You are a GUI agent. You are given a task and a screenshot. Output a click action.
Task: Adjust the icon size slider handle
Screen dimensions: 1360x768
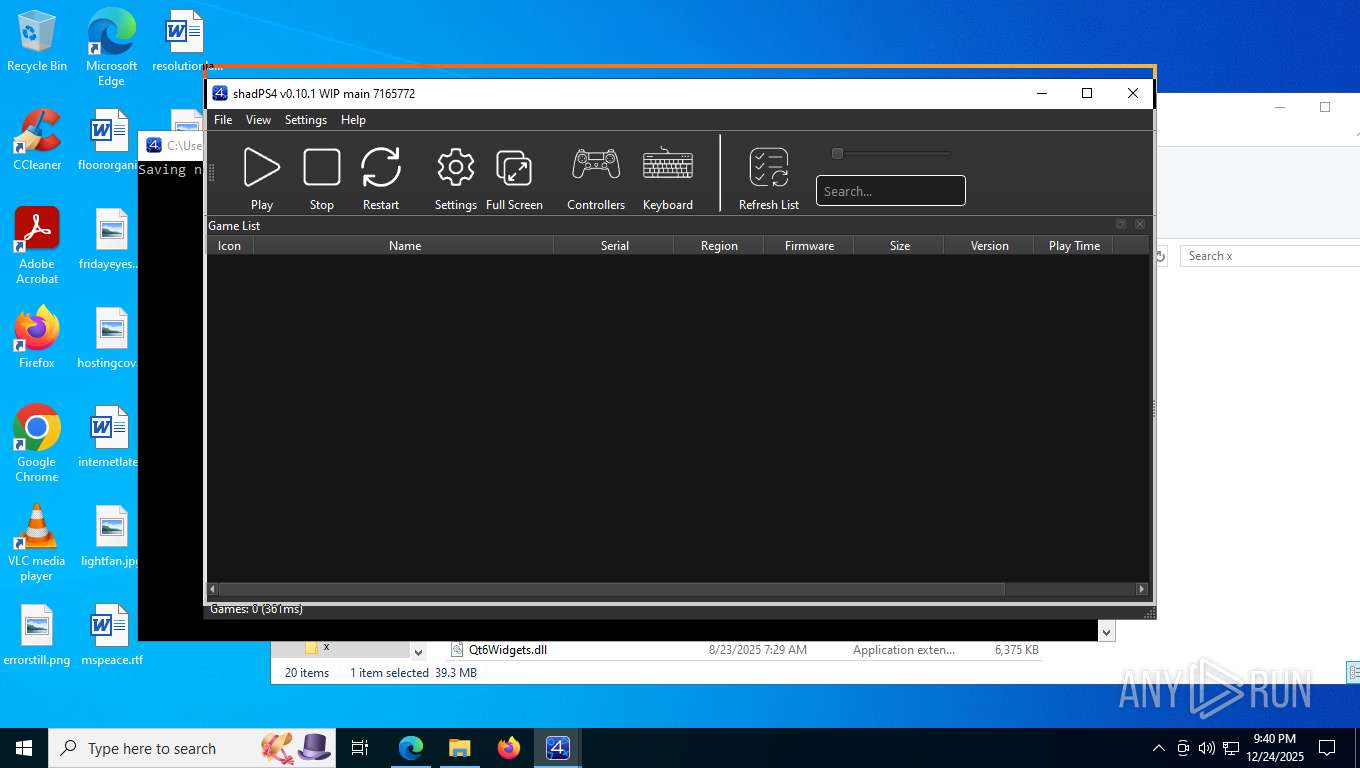pyautogui.click(x=838, y=153)
